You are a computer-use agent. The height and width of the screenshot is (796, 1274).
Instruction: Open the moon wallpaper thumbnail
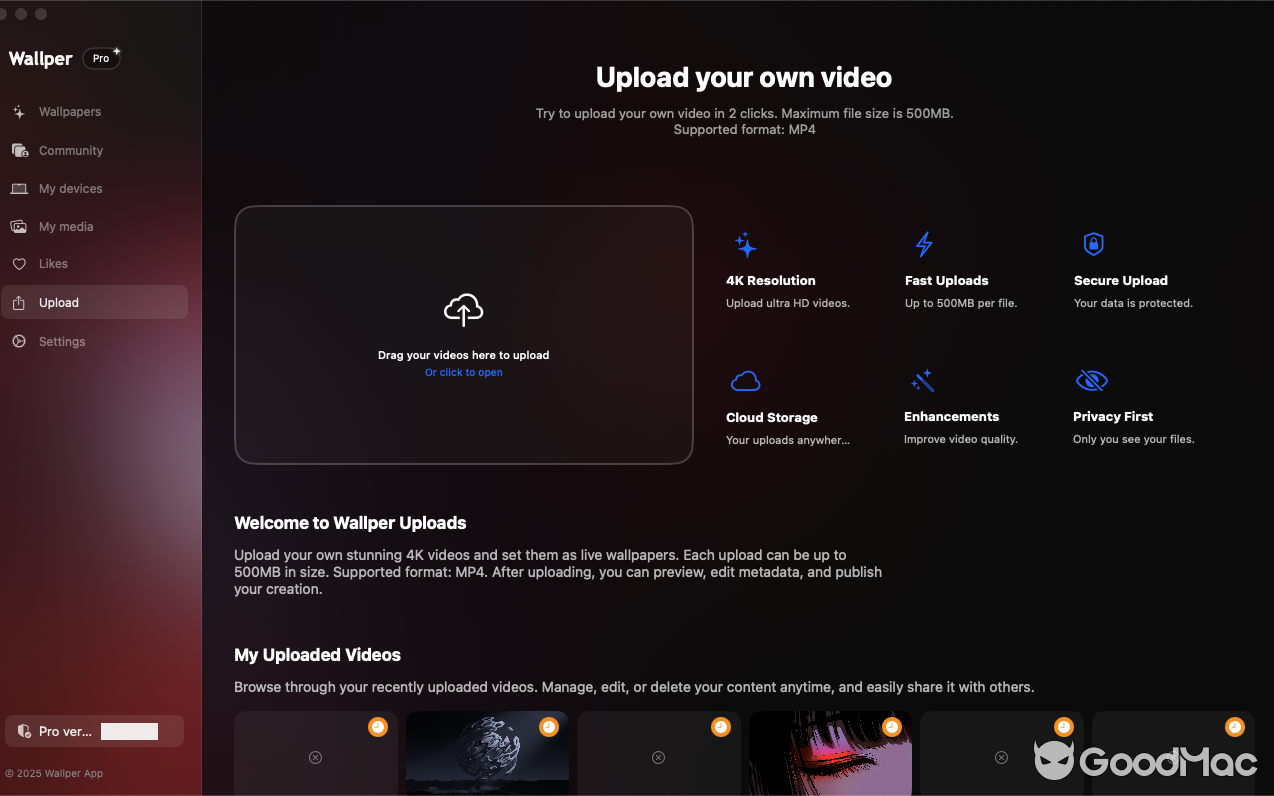tap(487, 760)
